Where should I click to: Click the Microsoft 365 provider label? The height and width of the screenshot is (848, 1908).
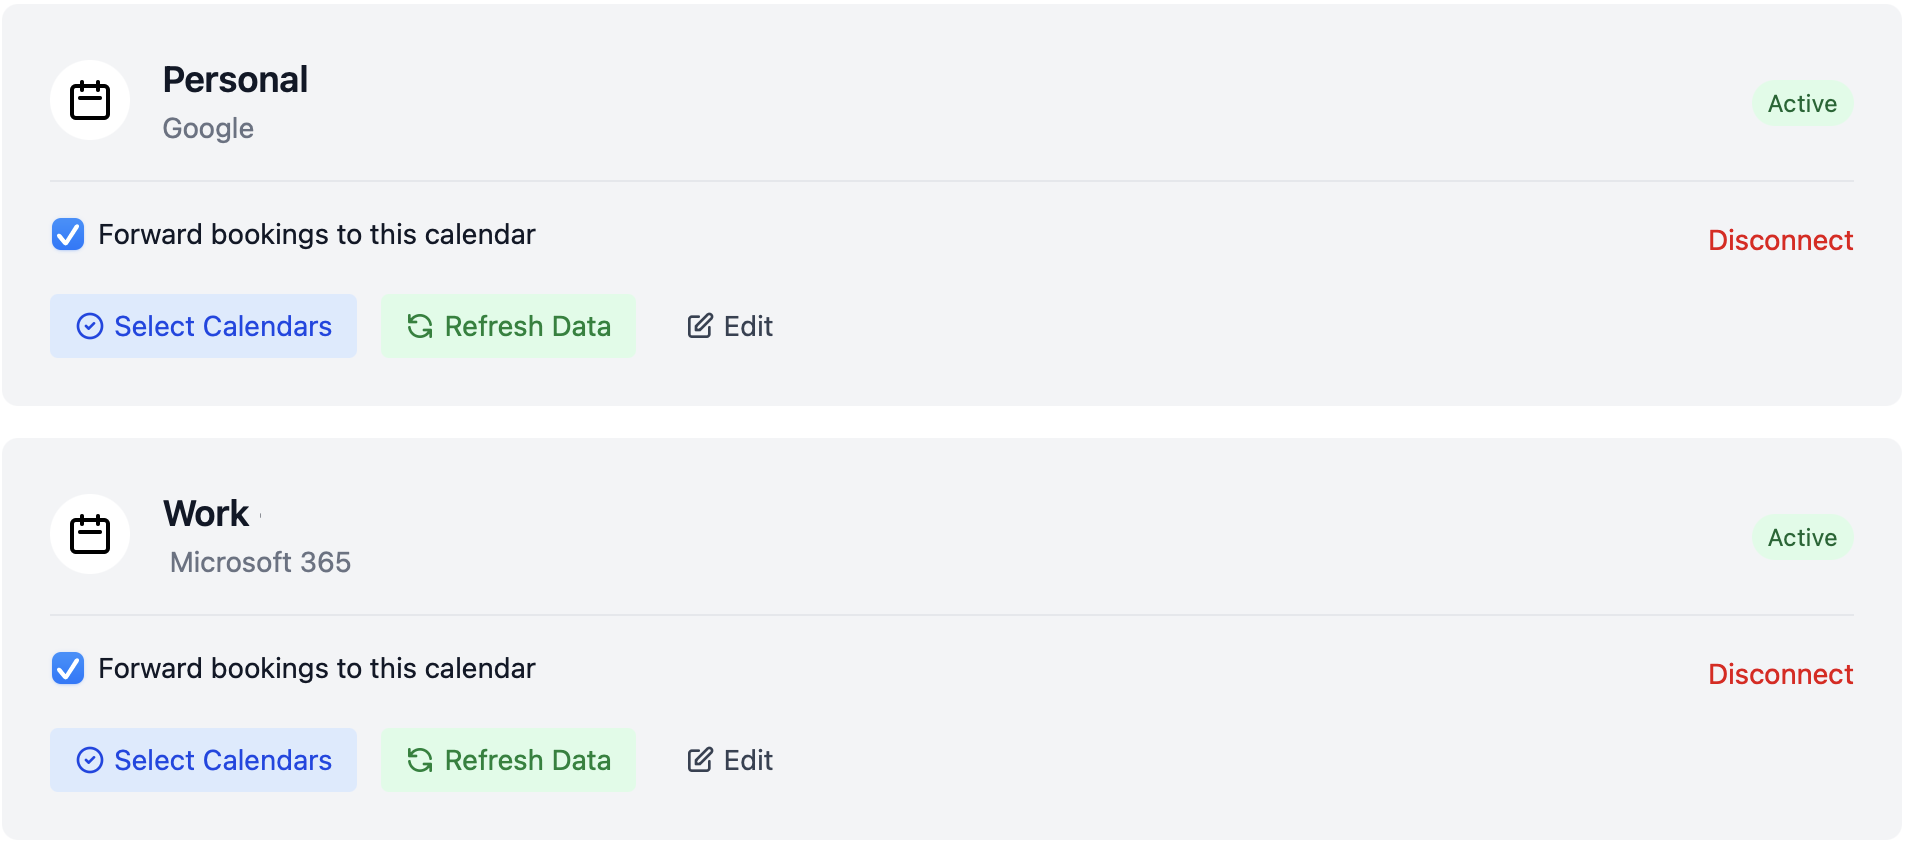(260, 563)
